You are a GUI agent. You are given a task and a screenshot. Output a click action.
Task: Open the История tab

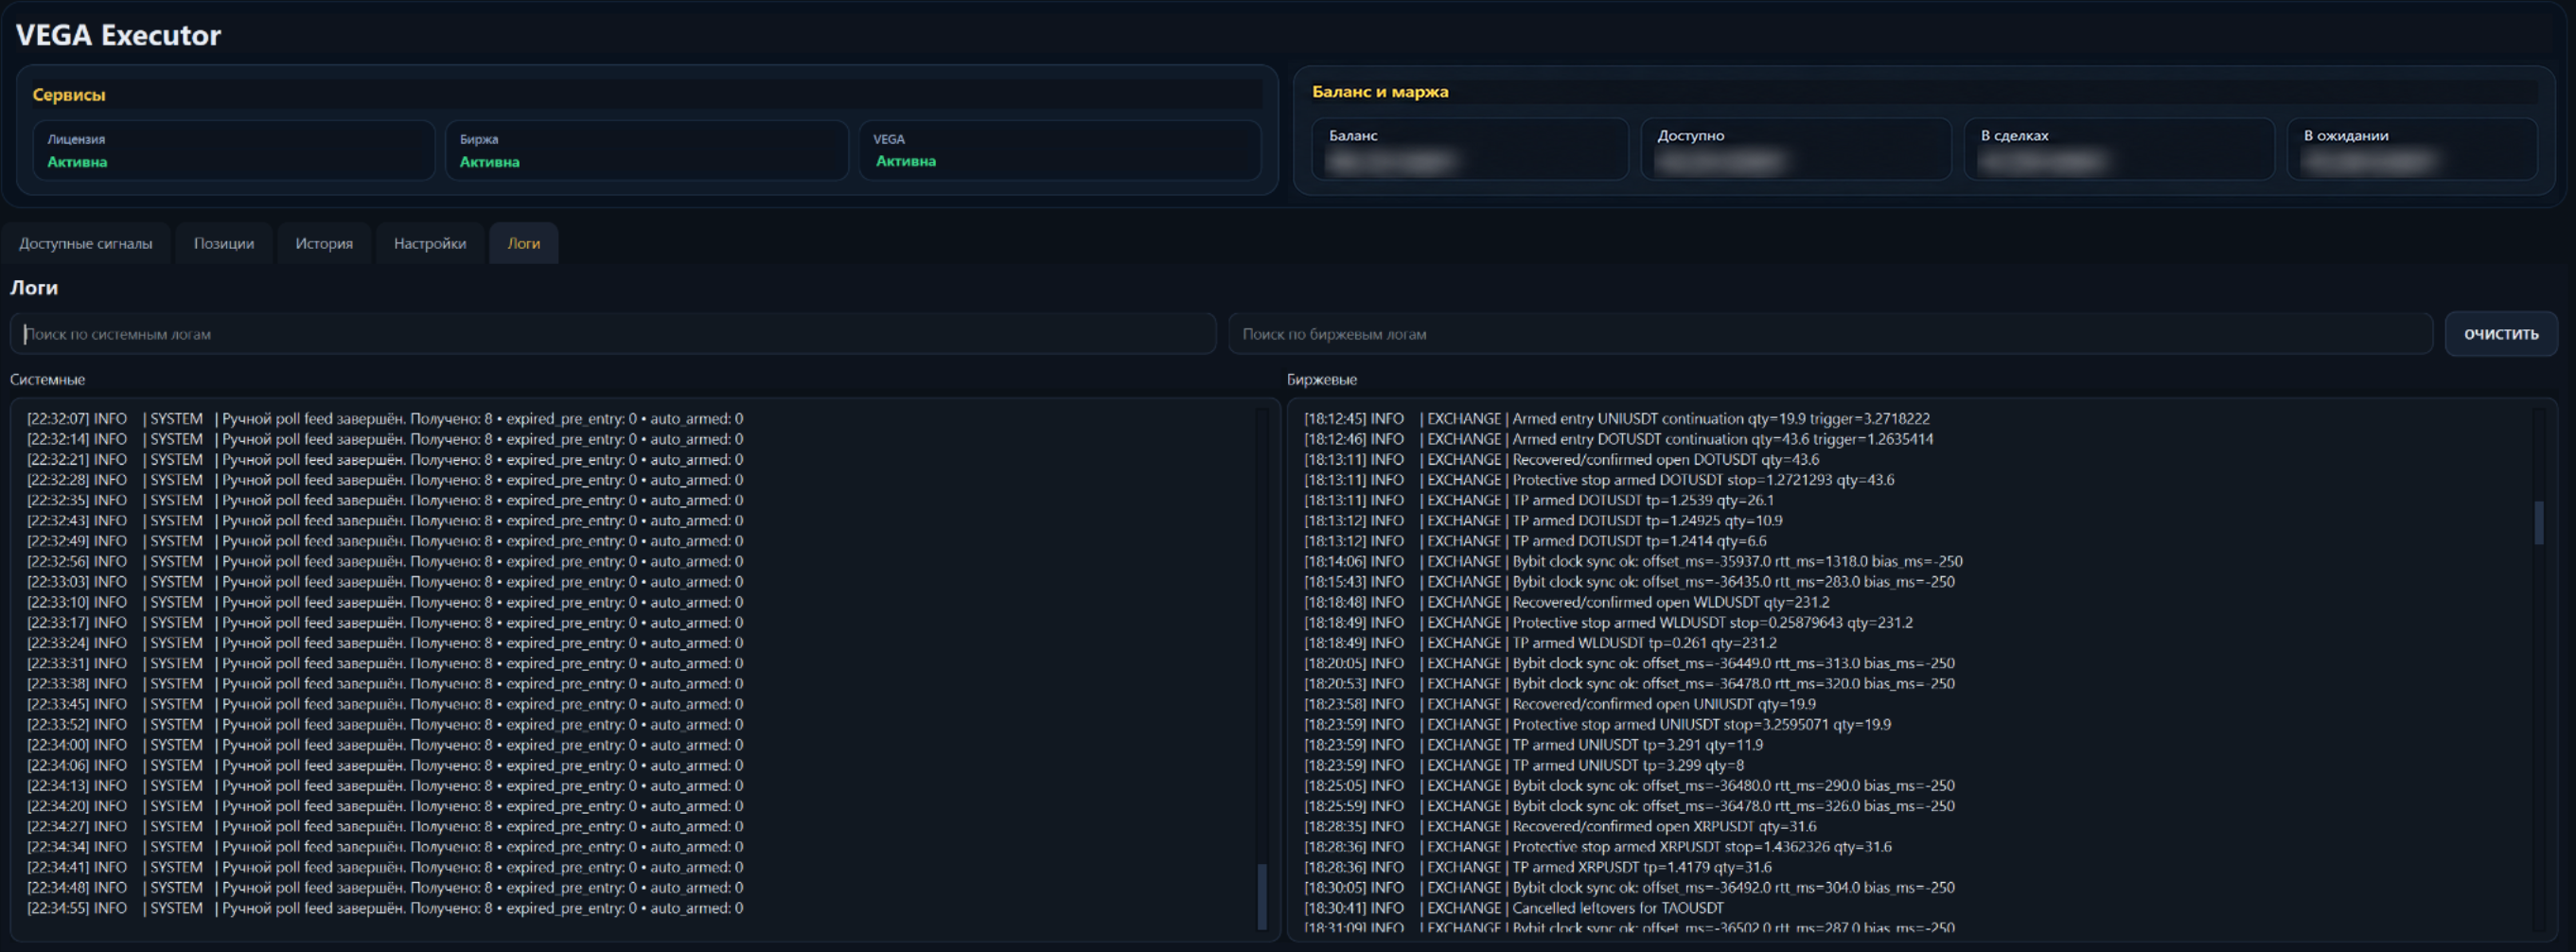(324, 243)
